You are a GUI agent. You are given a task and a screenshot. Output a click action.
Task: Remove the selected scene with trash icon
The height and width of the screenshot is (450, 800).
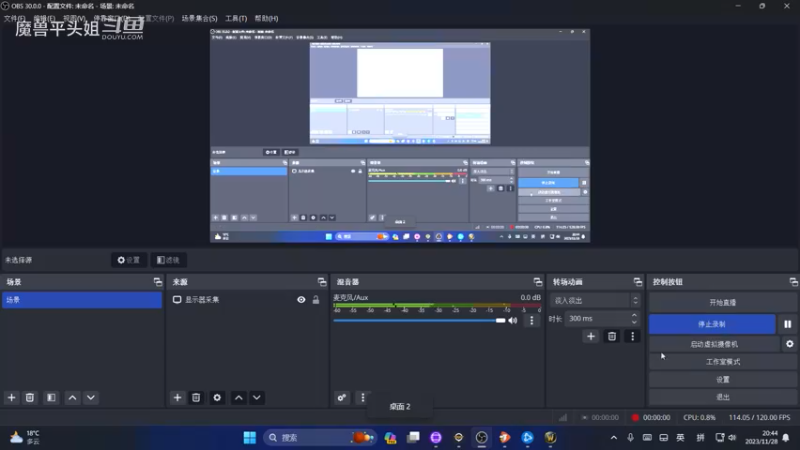tap(30, 397)
